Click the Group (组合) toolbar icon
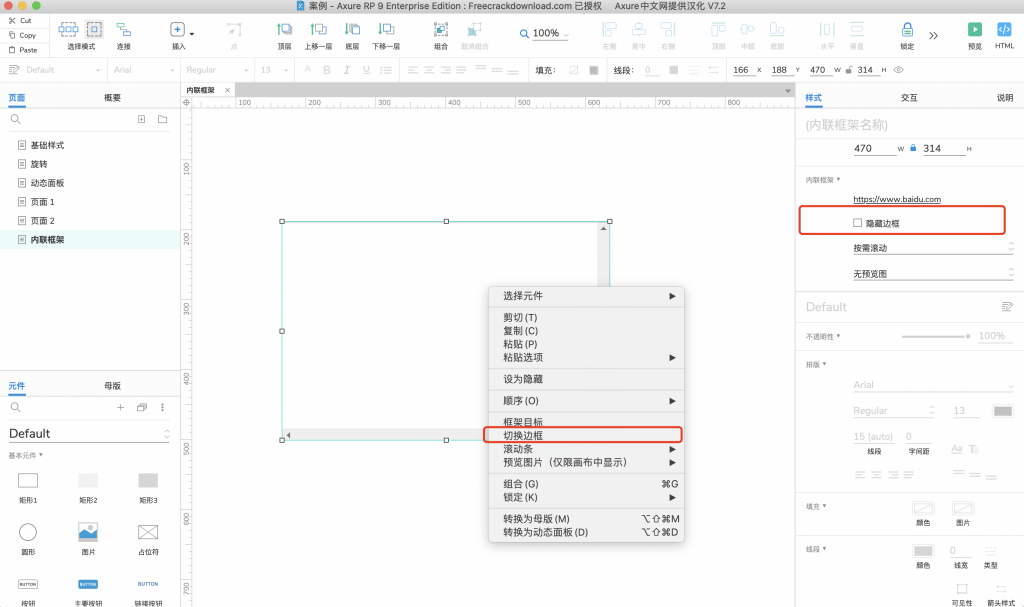This screenshot has height=607, width=1024. point(441,30)
